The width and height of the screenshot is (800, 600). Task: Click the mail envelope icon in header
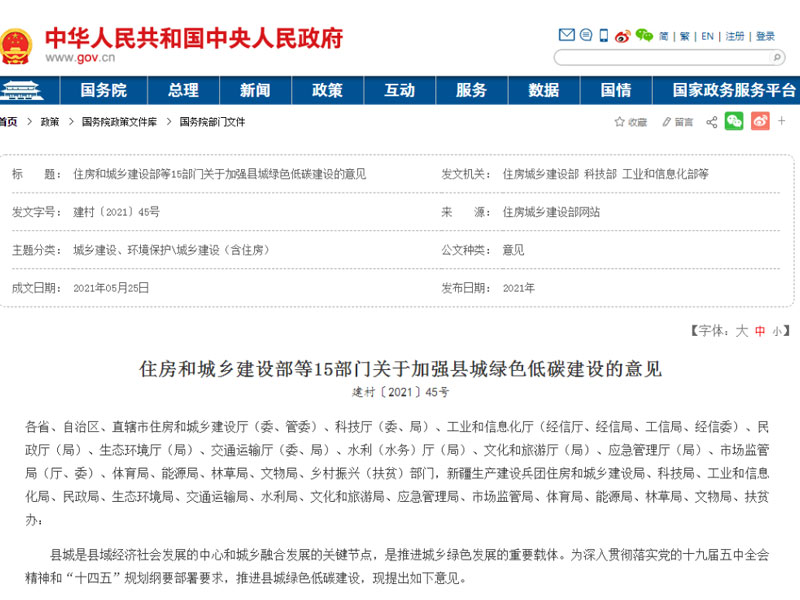click(567, 36)
